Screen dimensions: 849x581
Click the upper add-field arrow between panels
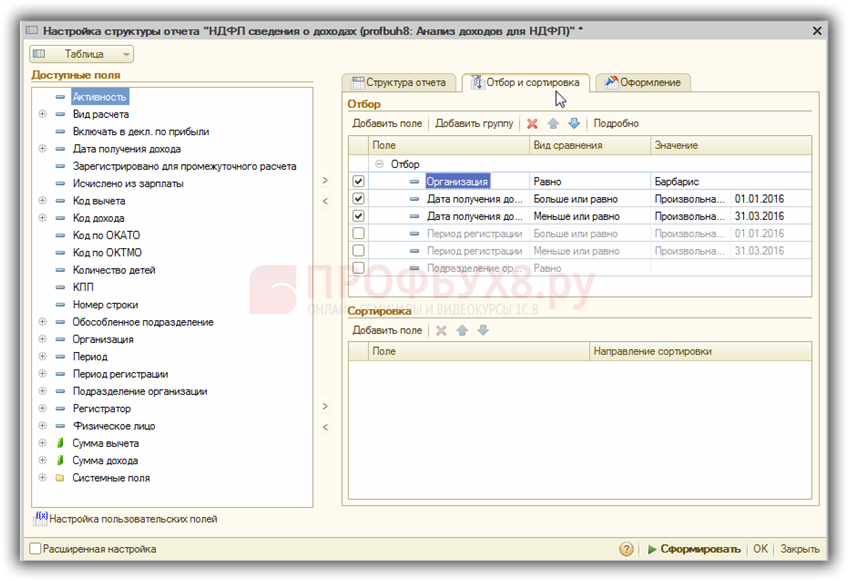pos(324,181)
